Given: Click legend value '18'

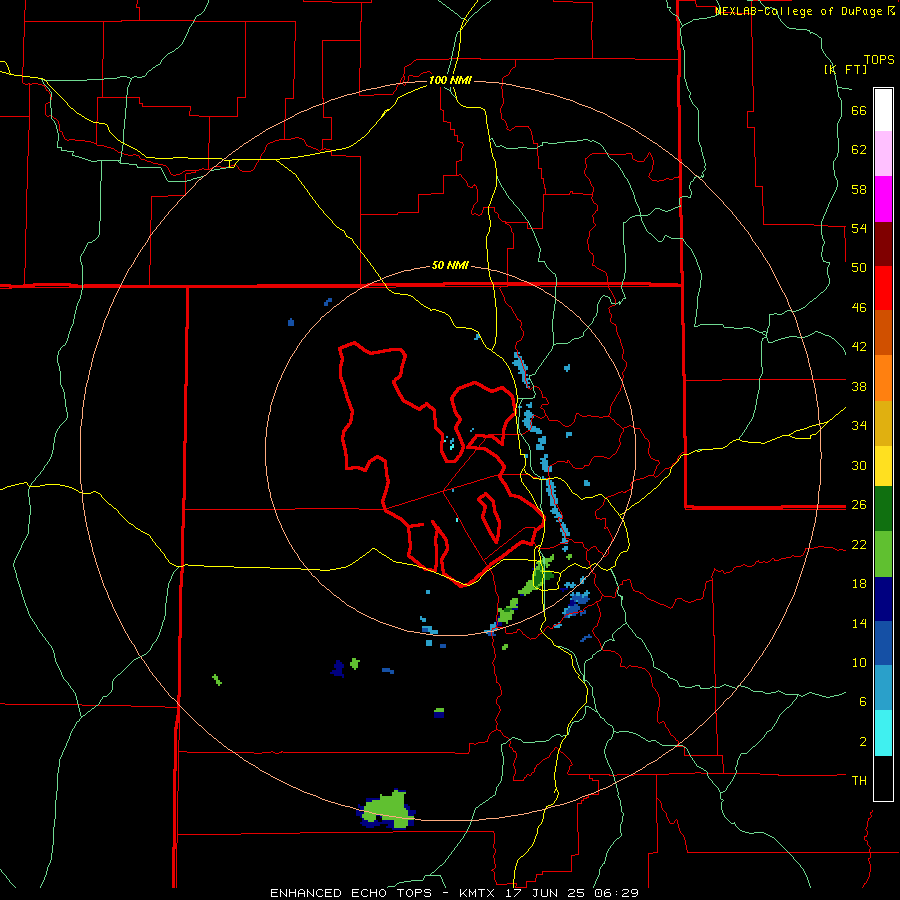Looking at the screenshot, I should (859, 584).
